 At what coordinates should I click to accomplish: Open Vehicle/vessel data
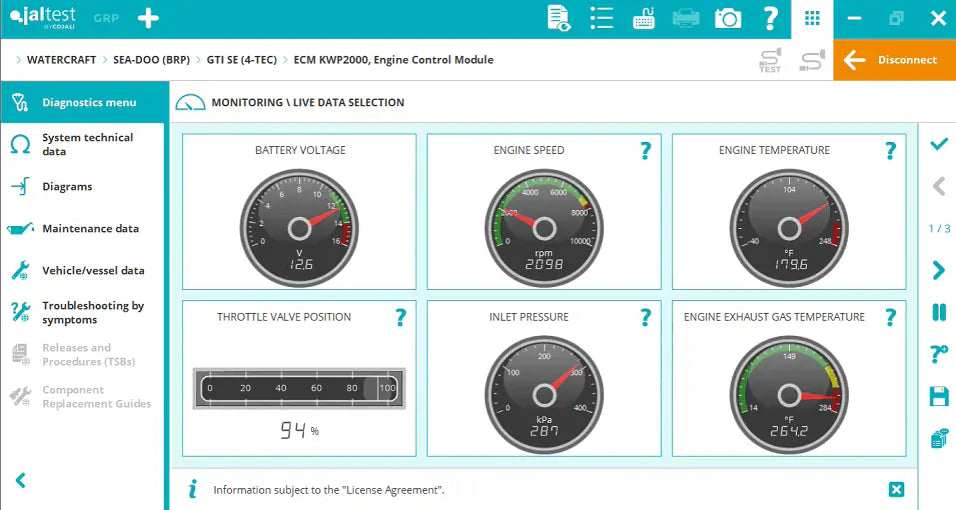(x=82, y=270)
